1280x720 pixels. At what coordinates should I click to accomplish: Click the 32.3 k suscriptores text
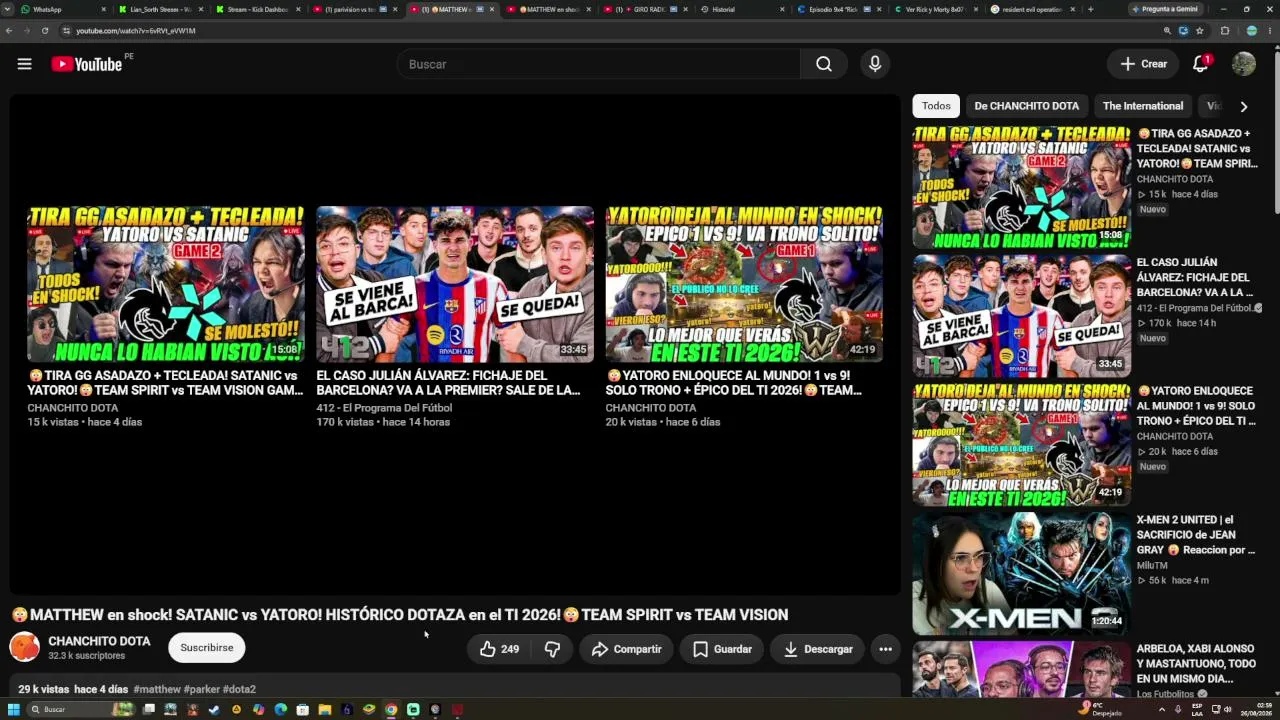point(87,656)
